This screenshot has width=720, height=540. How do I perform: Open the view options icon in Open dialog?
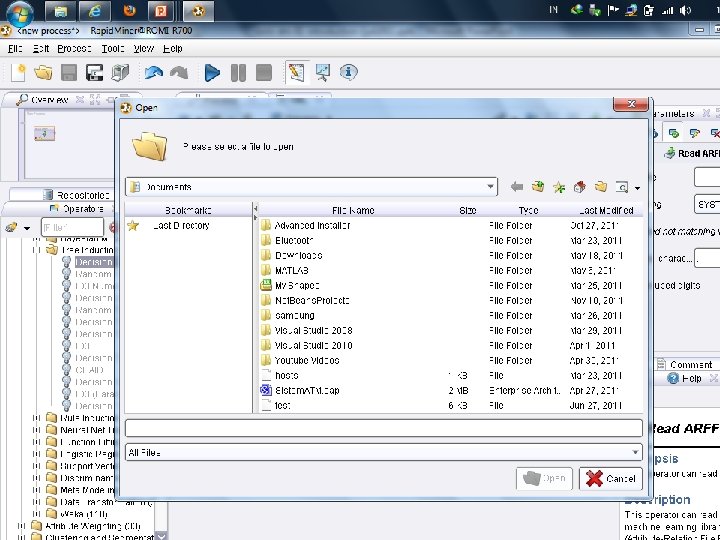622,187
